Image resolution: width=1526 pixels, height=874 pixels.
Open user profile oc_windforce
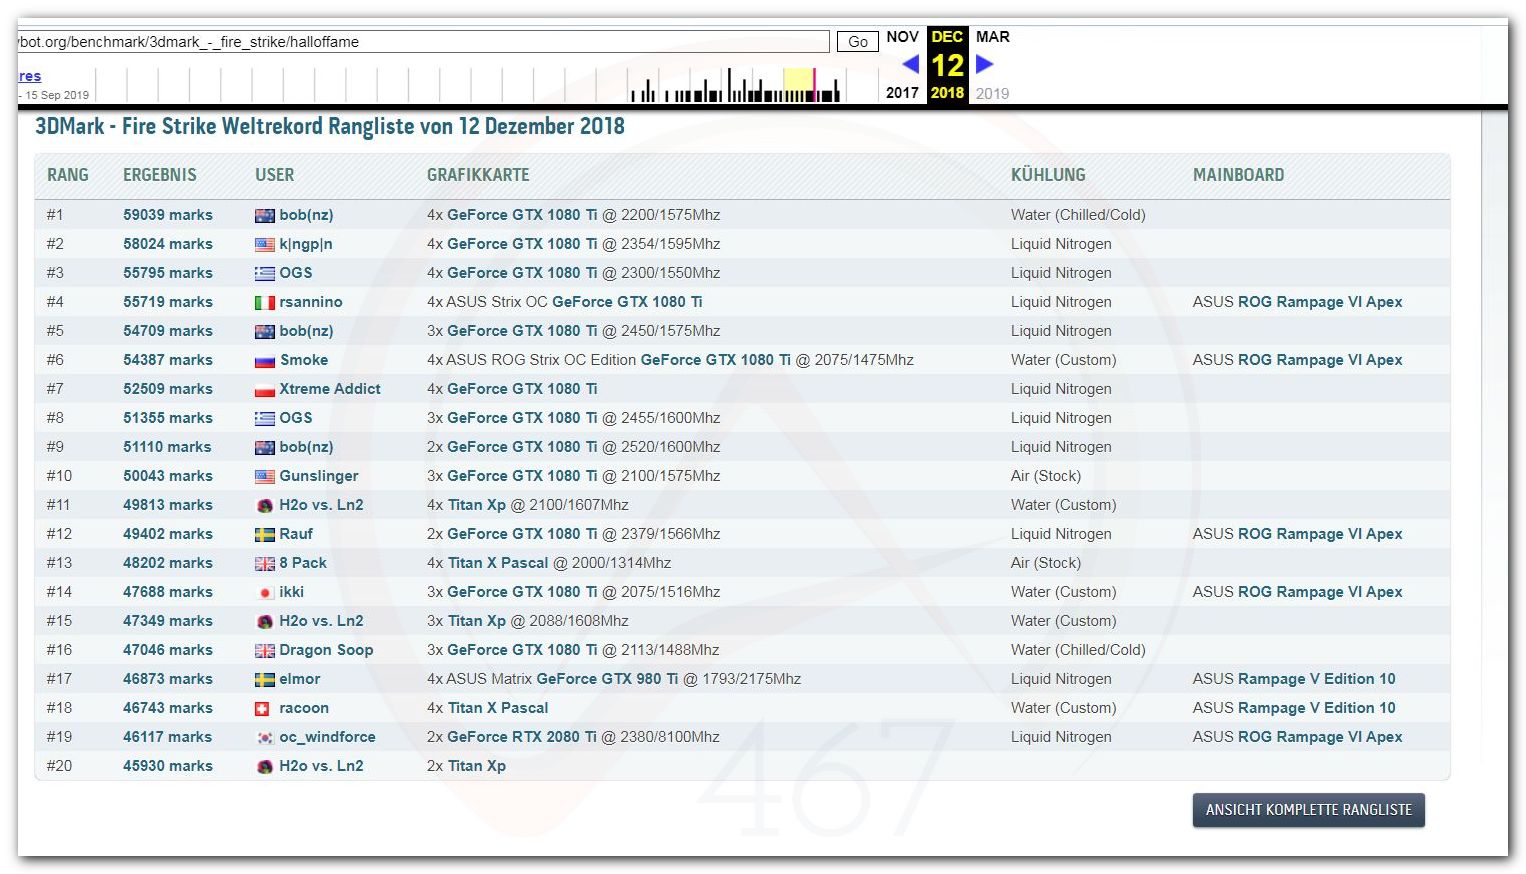(x=328, y=737)
